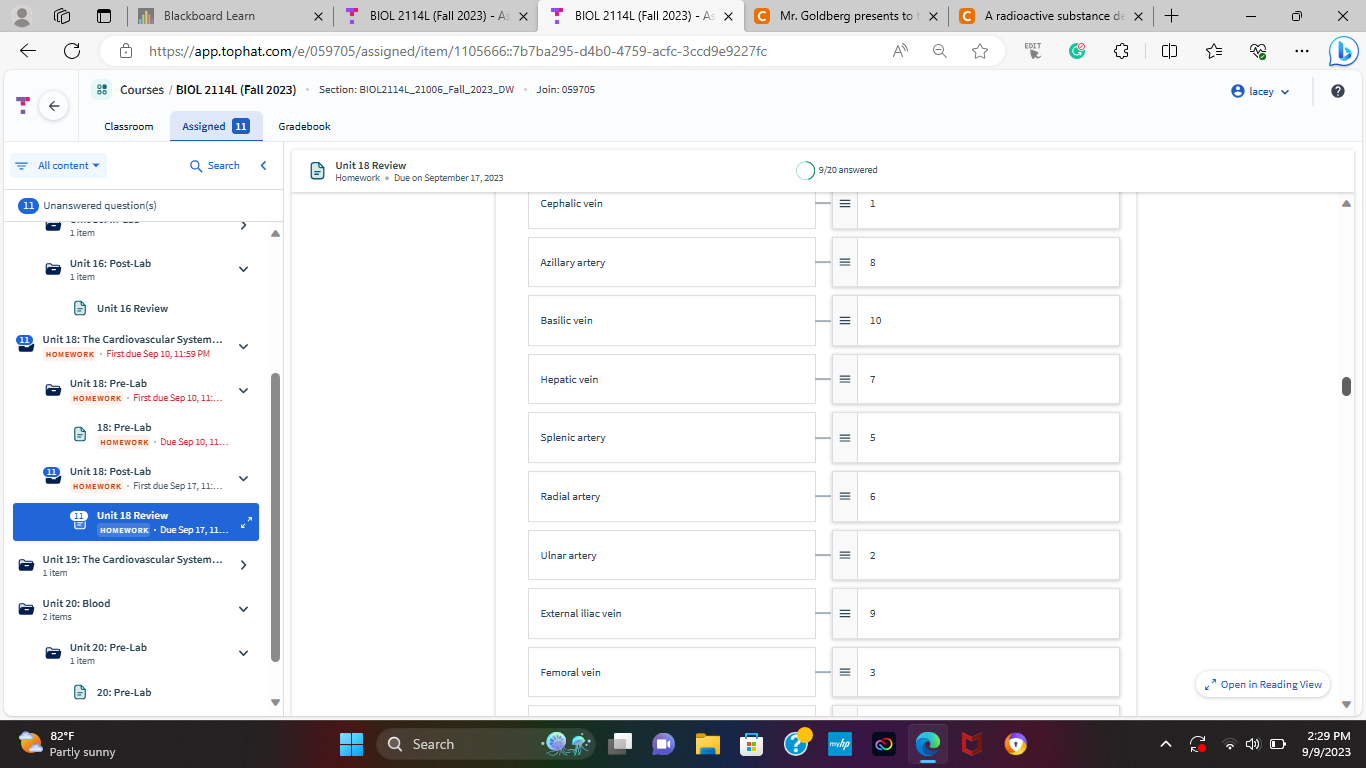Click drag handle beside answer 8

tap(845, 262)
